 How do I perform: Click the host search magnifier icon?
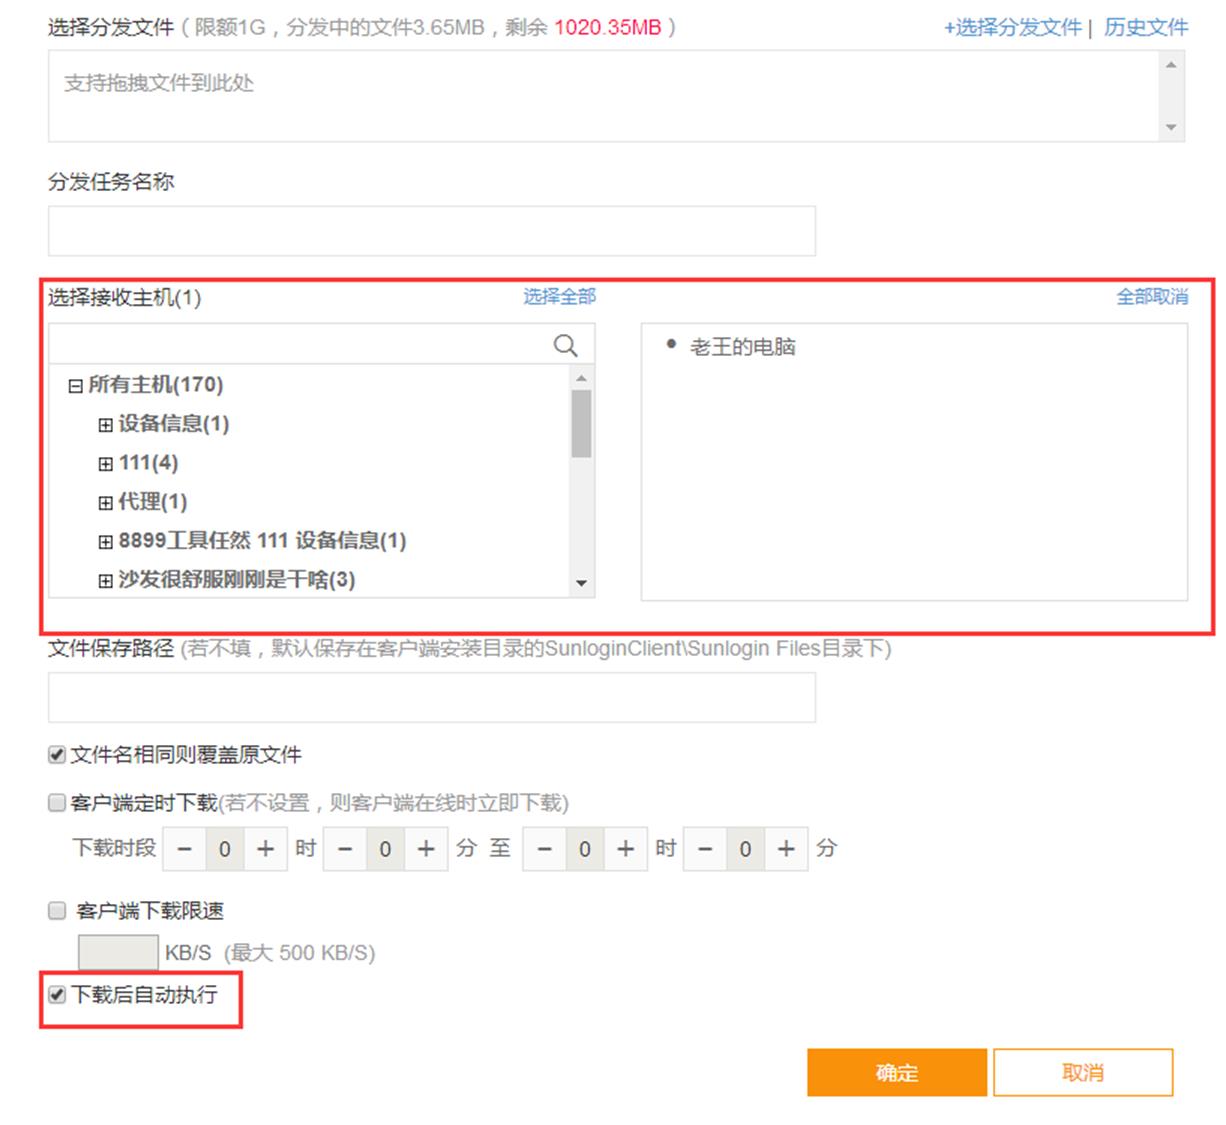click(x=565, y=345)
